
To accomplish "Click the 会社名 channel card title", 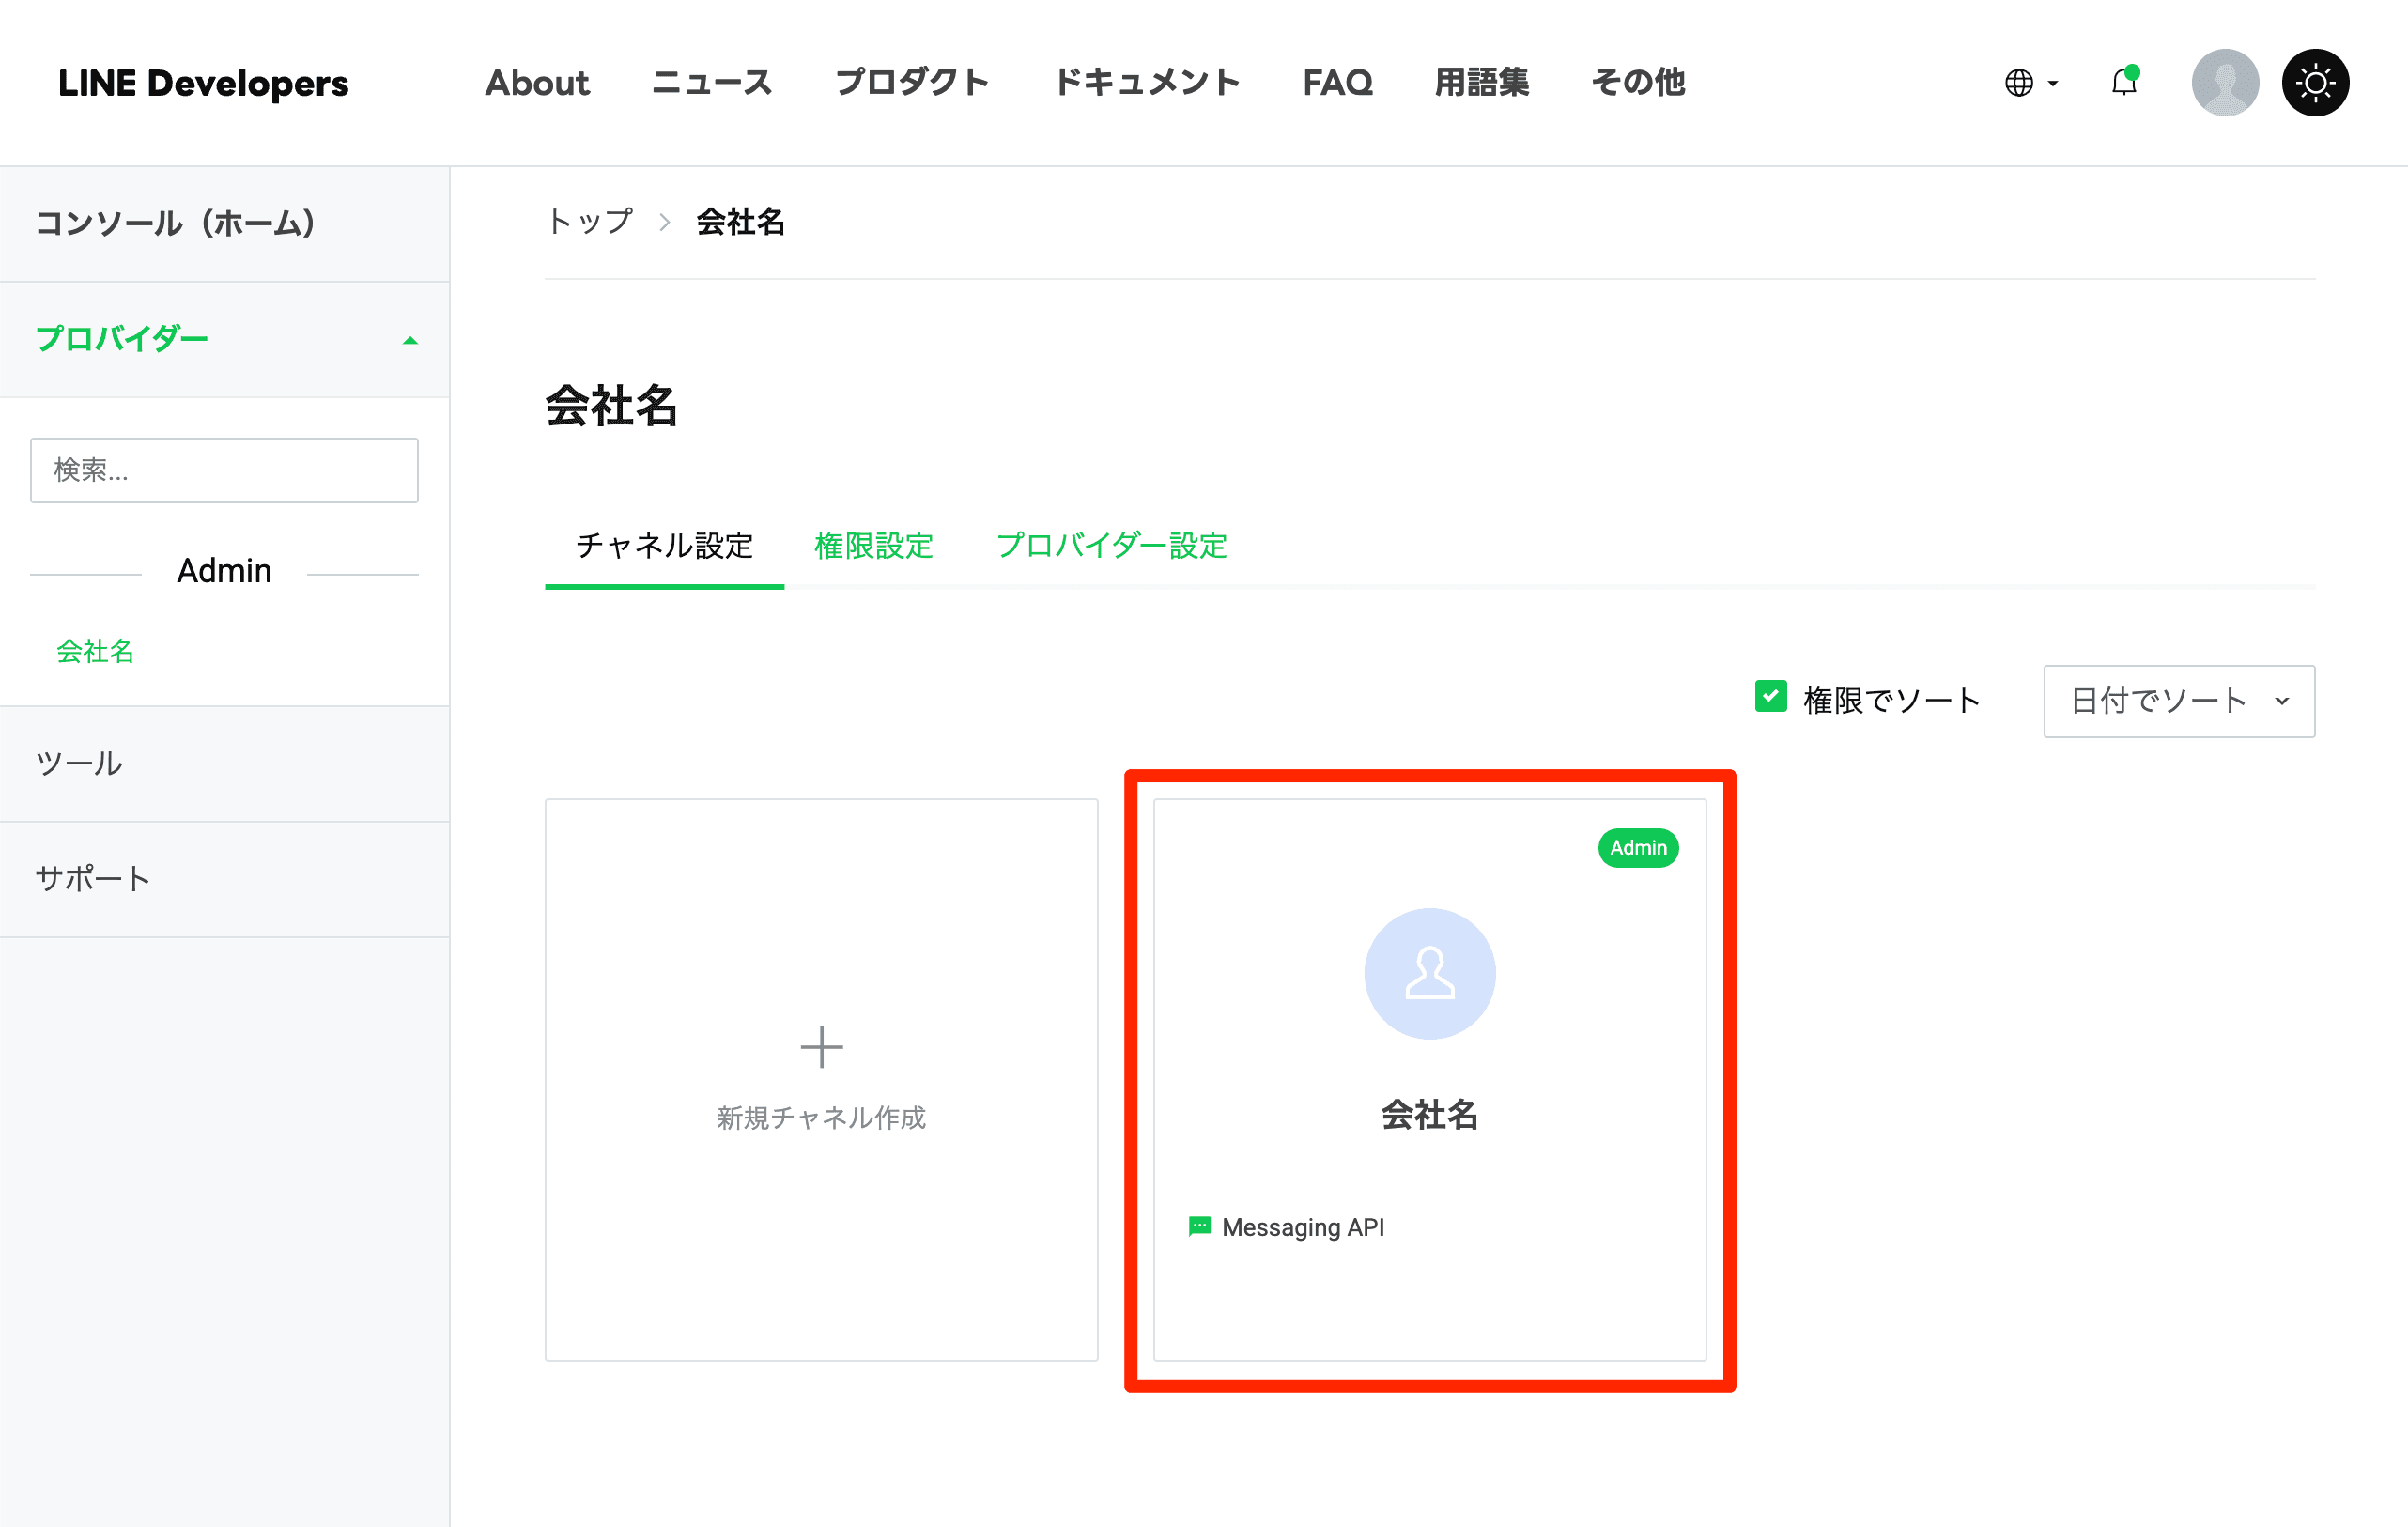I will [1430, 1115].
